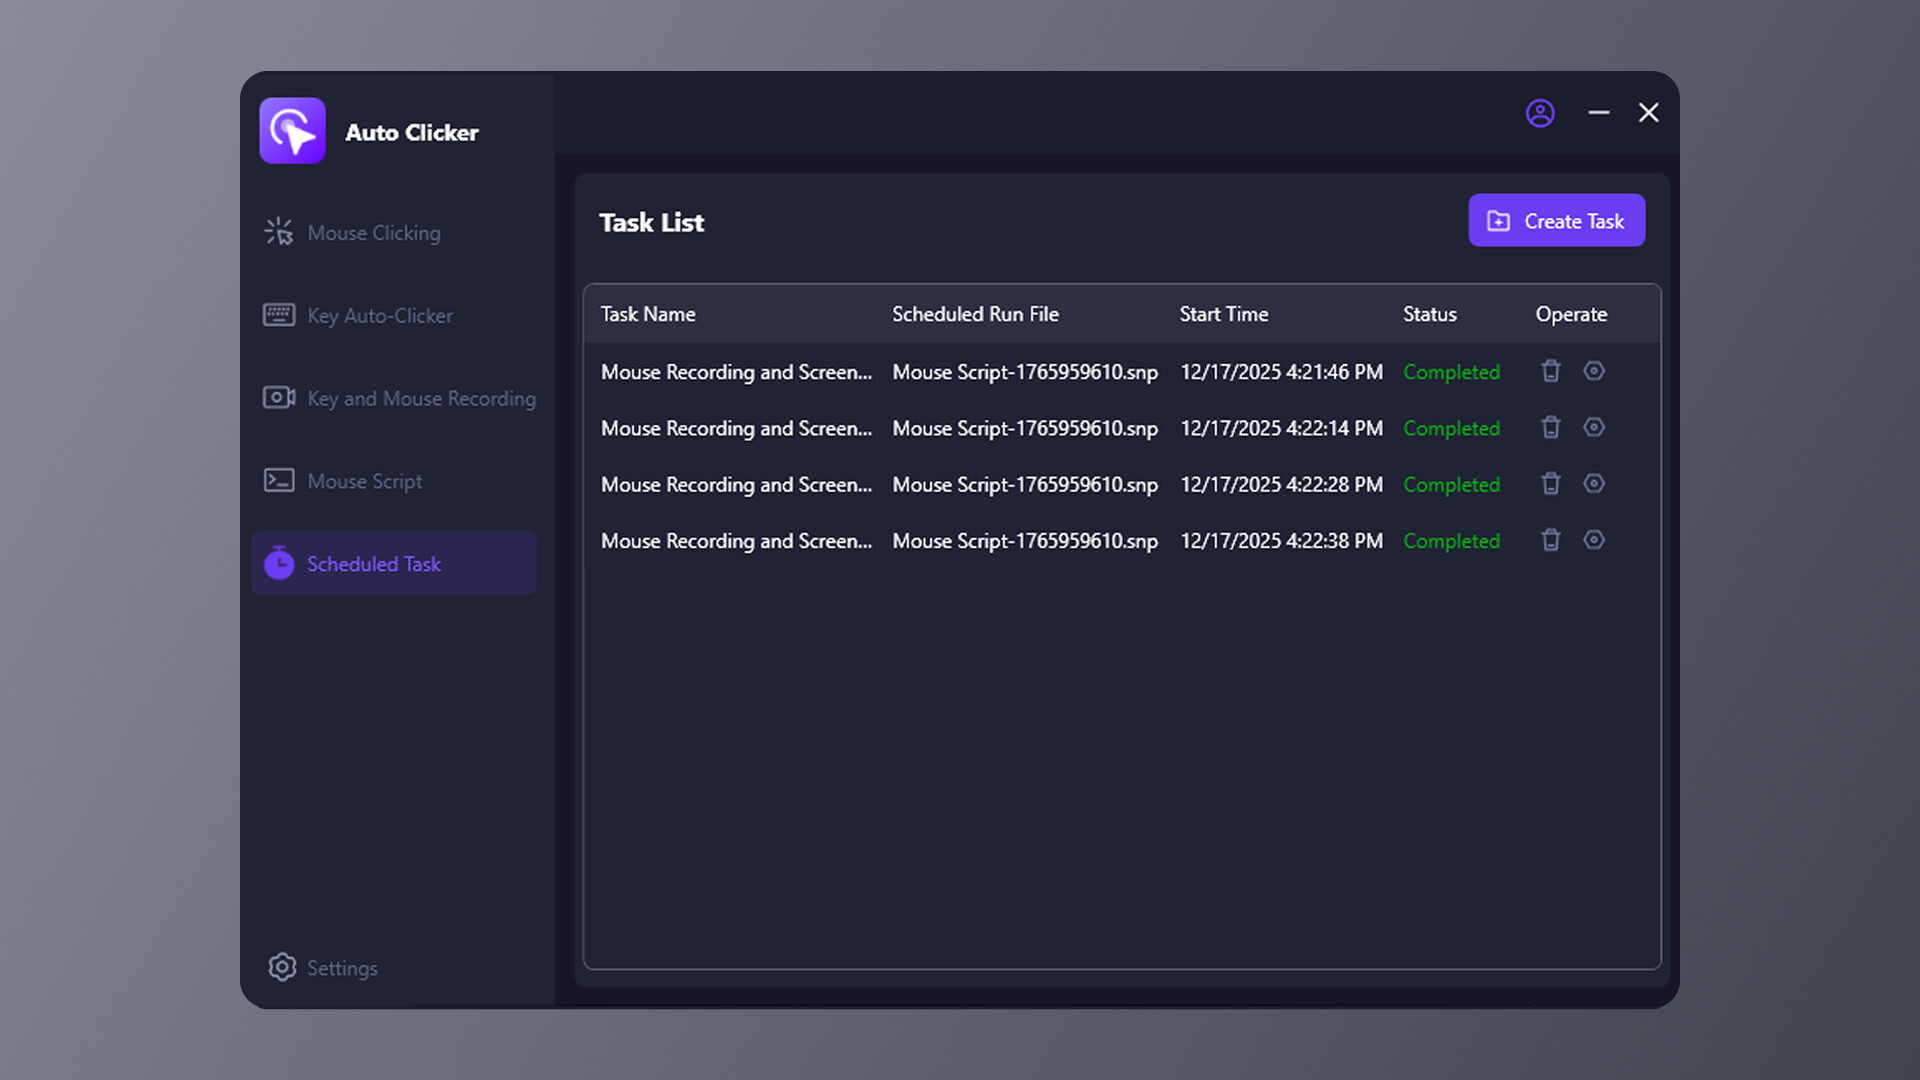This screenshot has height=1080, width=1920.
Task: Open Key Auto-Clicker from the sidebar icon
Action: [x=279, y=315]
